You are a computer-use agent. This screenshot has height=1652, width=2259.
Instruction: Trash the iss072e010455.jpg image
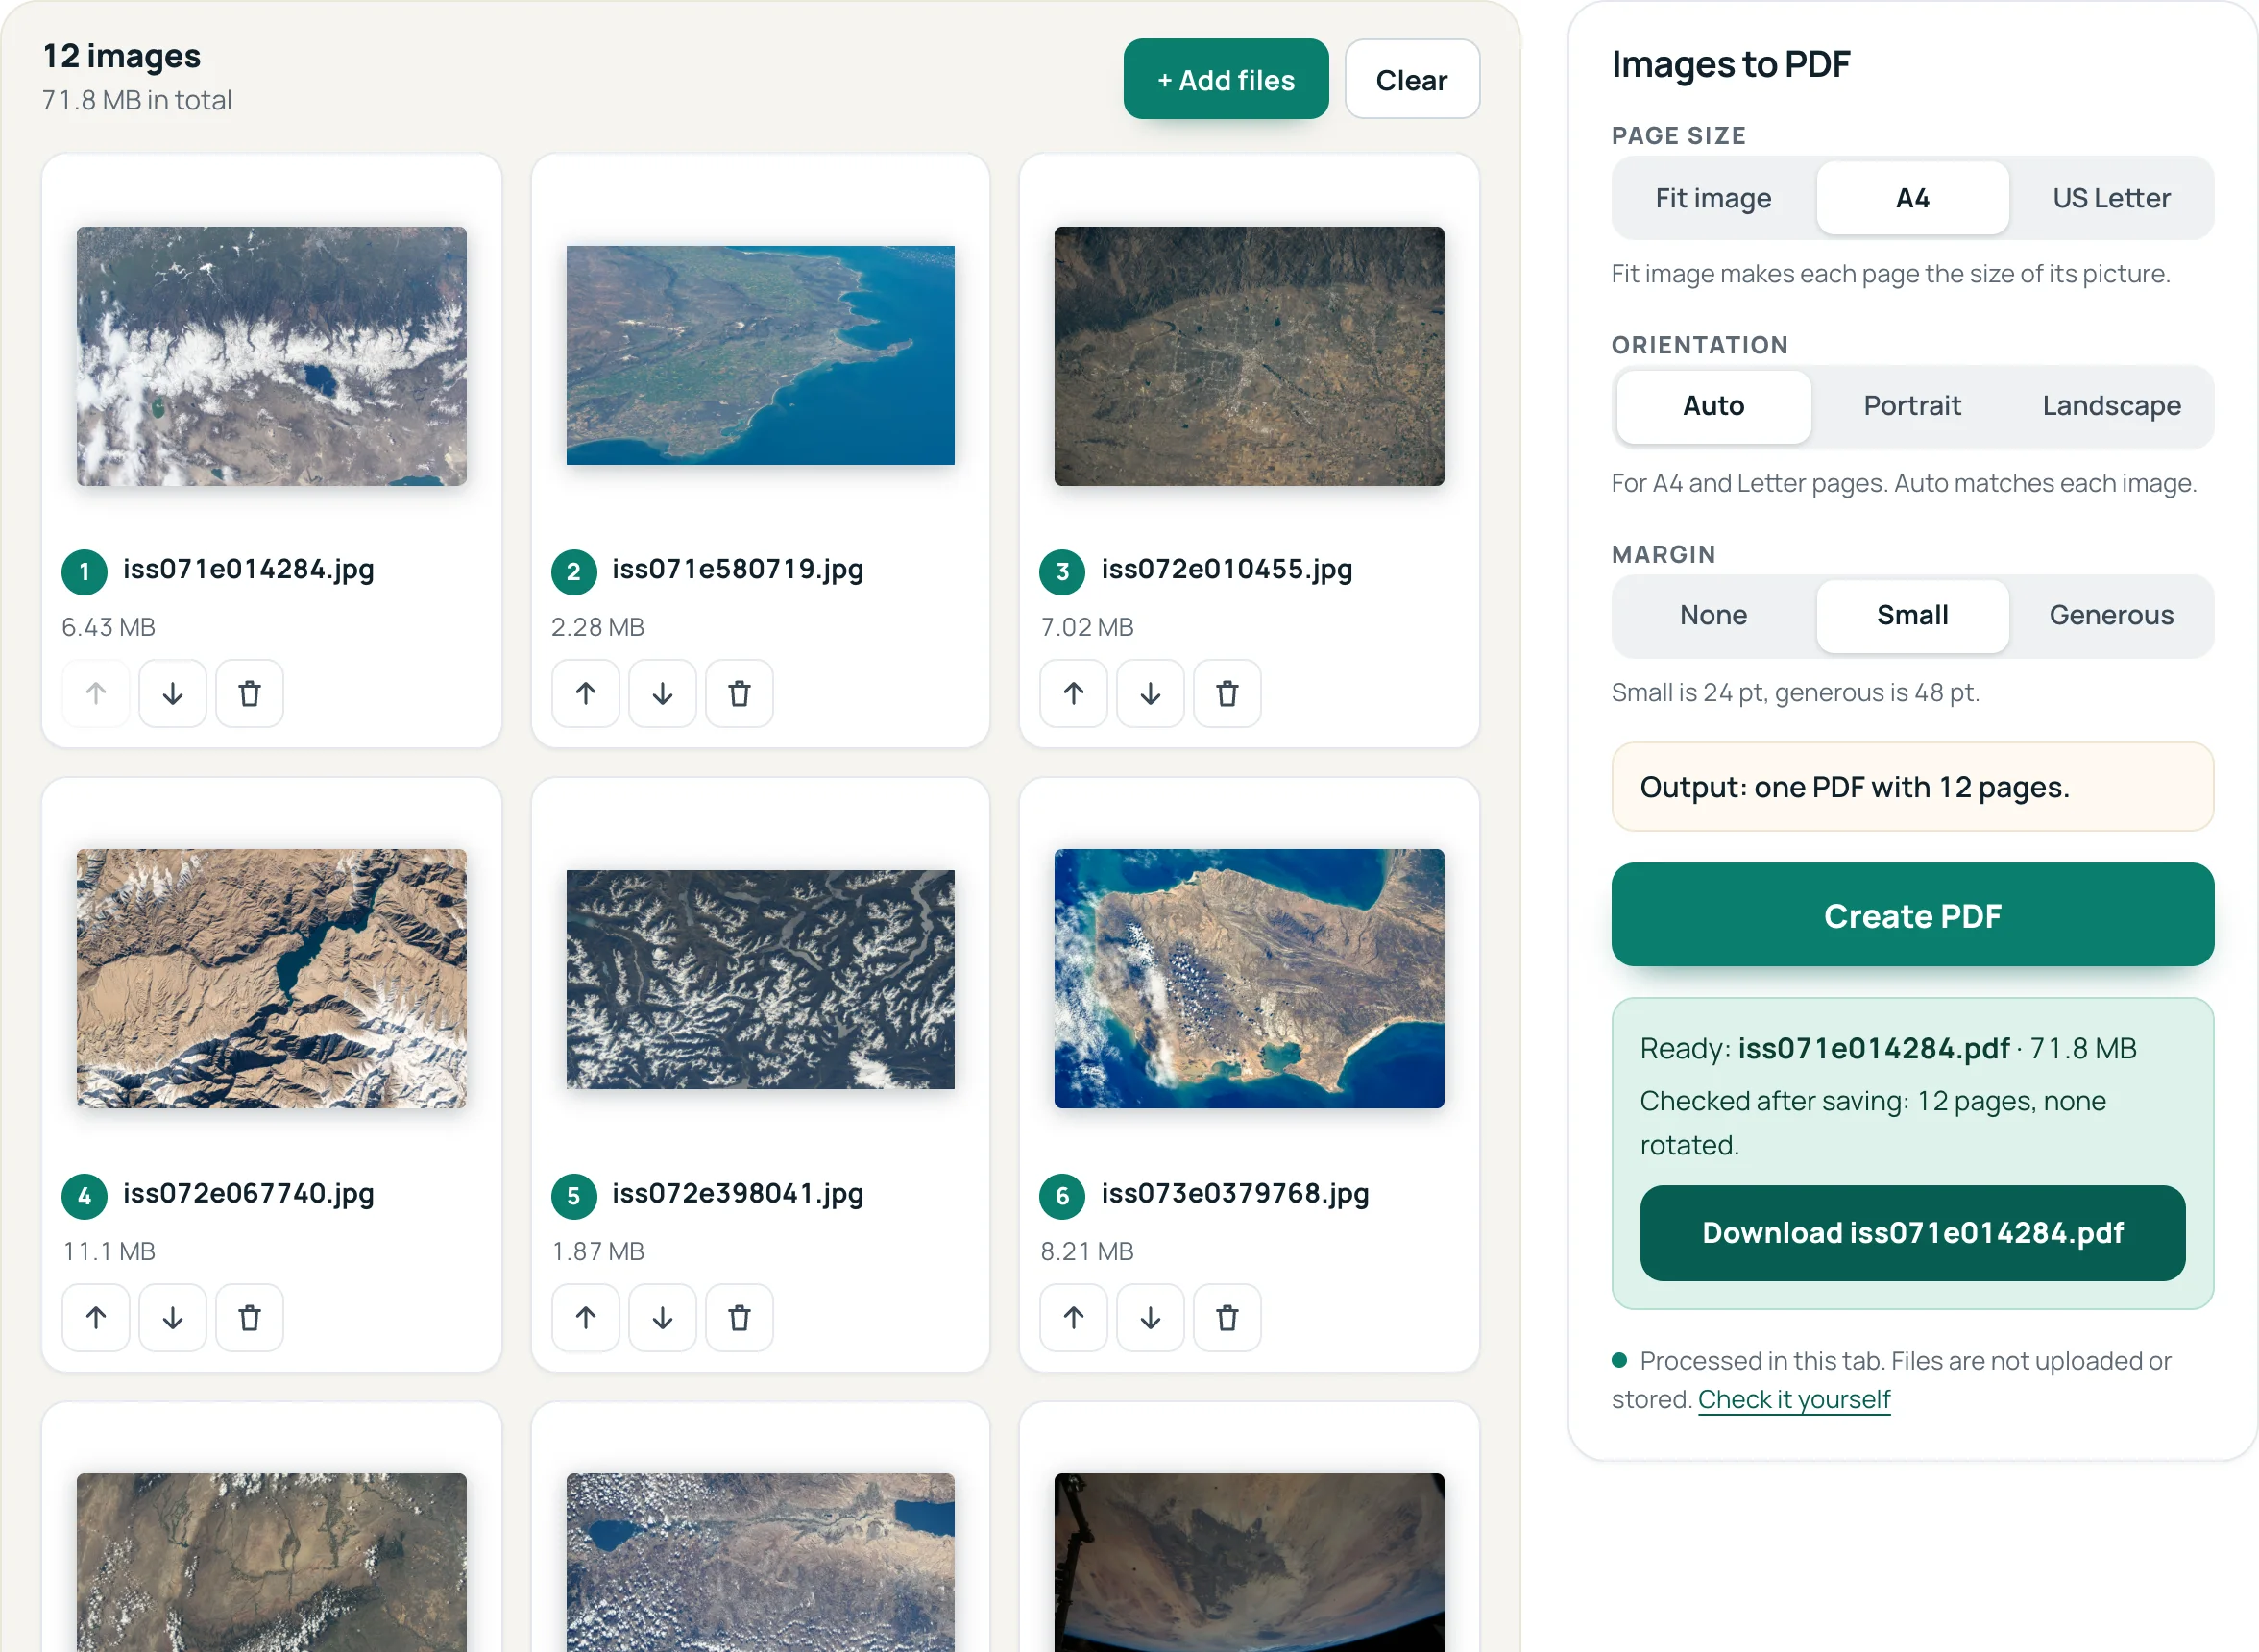1227,693
